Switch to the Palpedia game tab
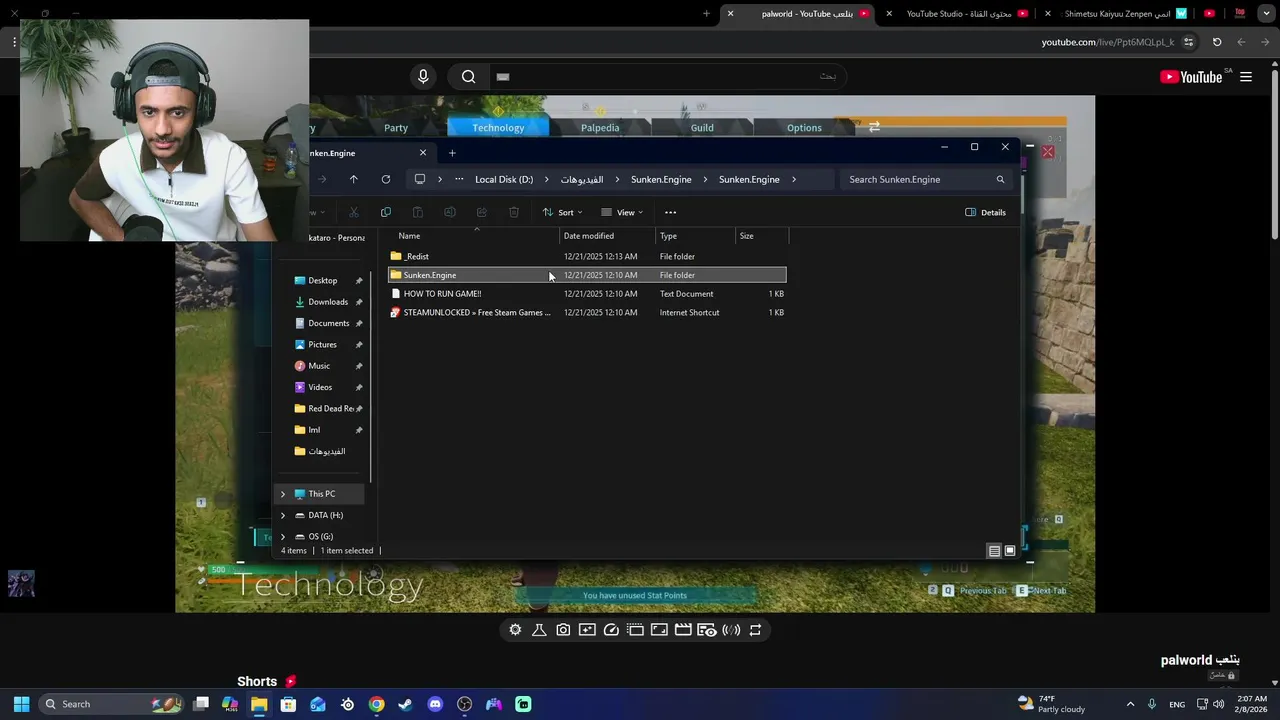The image size is (1280, 720). click(600, 127)
